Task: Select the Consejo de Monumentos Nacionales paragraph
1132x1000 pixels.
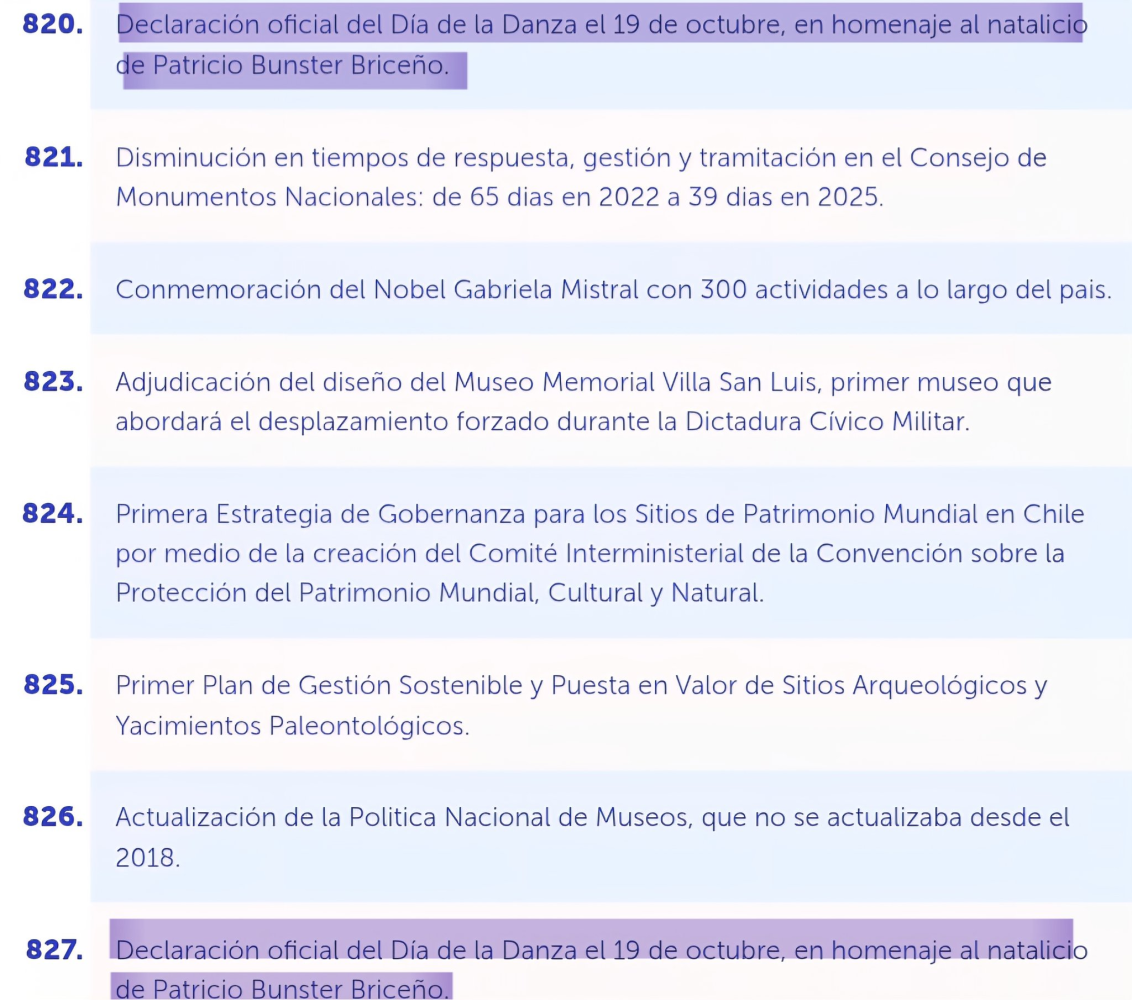Action: point(580,177)
